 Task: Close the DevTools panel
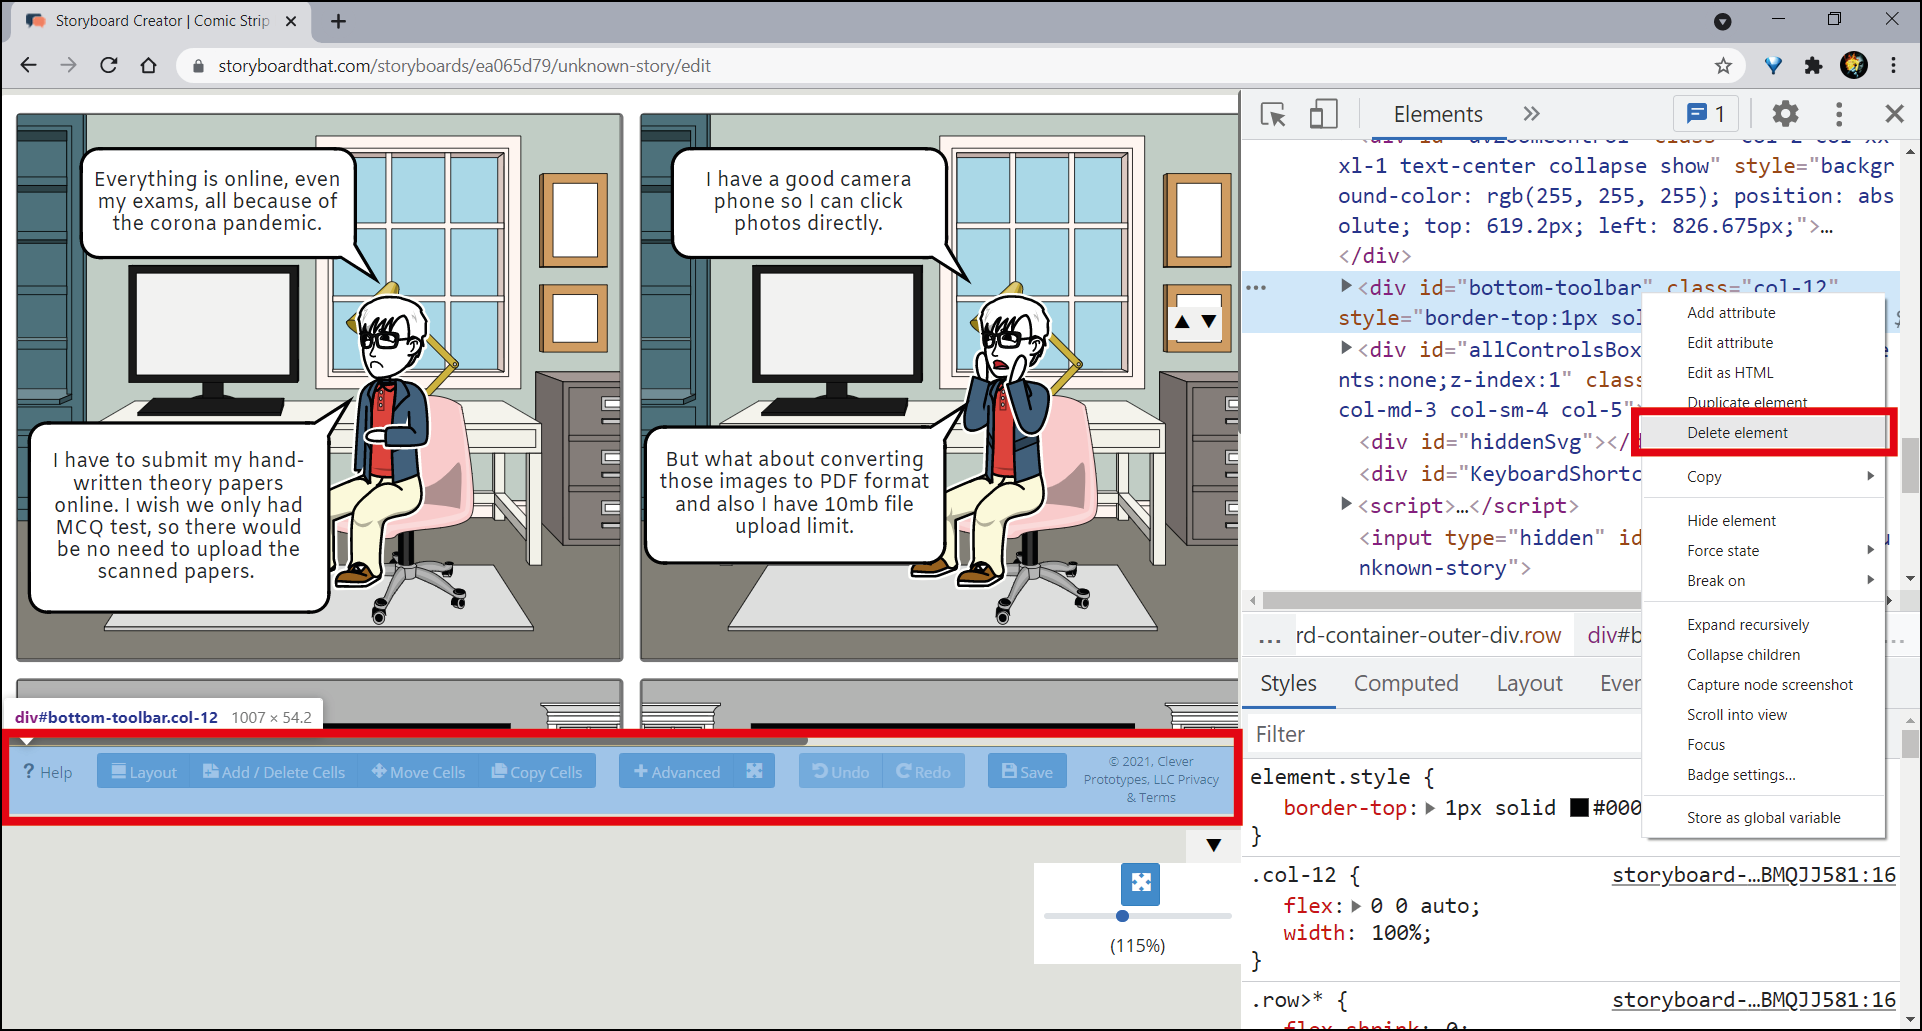(1894, 114)
